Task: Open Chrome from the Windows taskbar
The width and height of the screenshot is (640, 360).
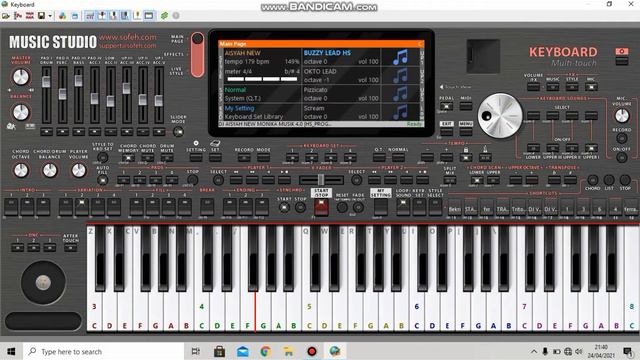Action: [265, 351]
